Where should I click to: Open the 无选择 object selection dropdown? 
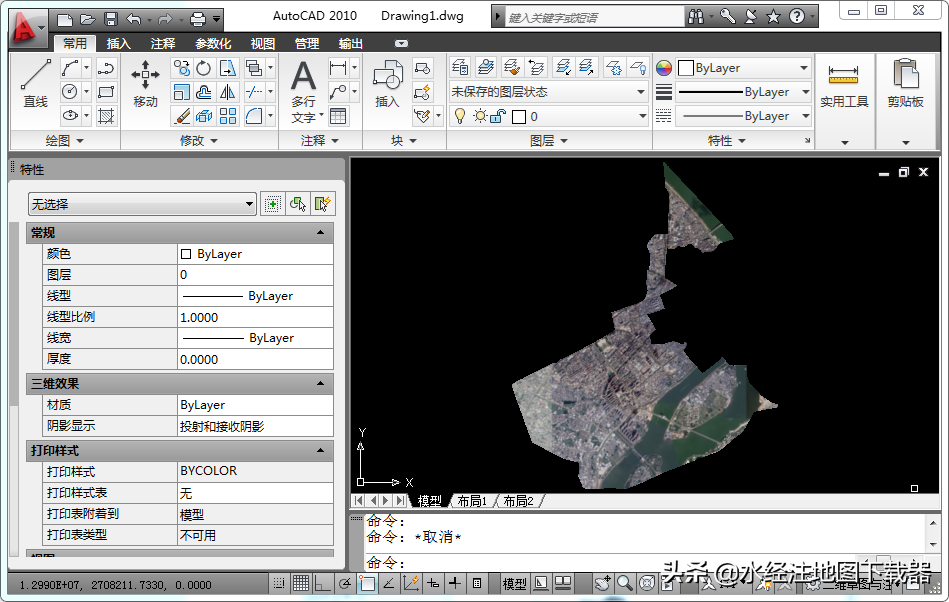[x=142, y=204]
